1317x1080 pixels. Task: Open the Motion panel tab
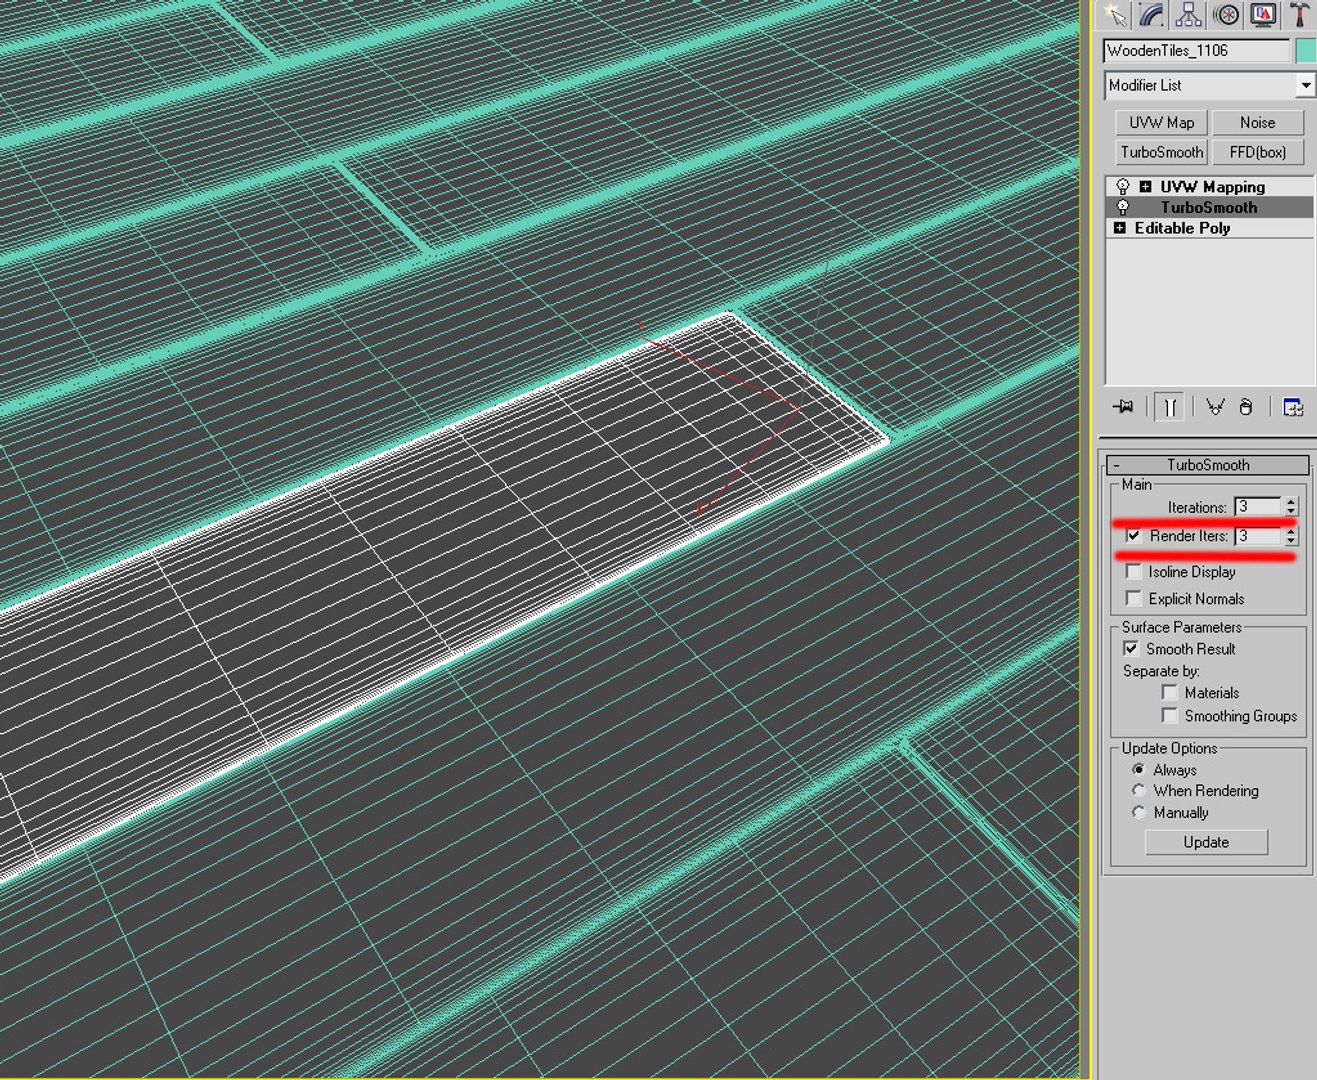point(1226,14)
